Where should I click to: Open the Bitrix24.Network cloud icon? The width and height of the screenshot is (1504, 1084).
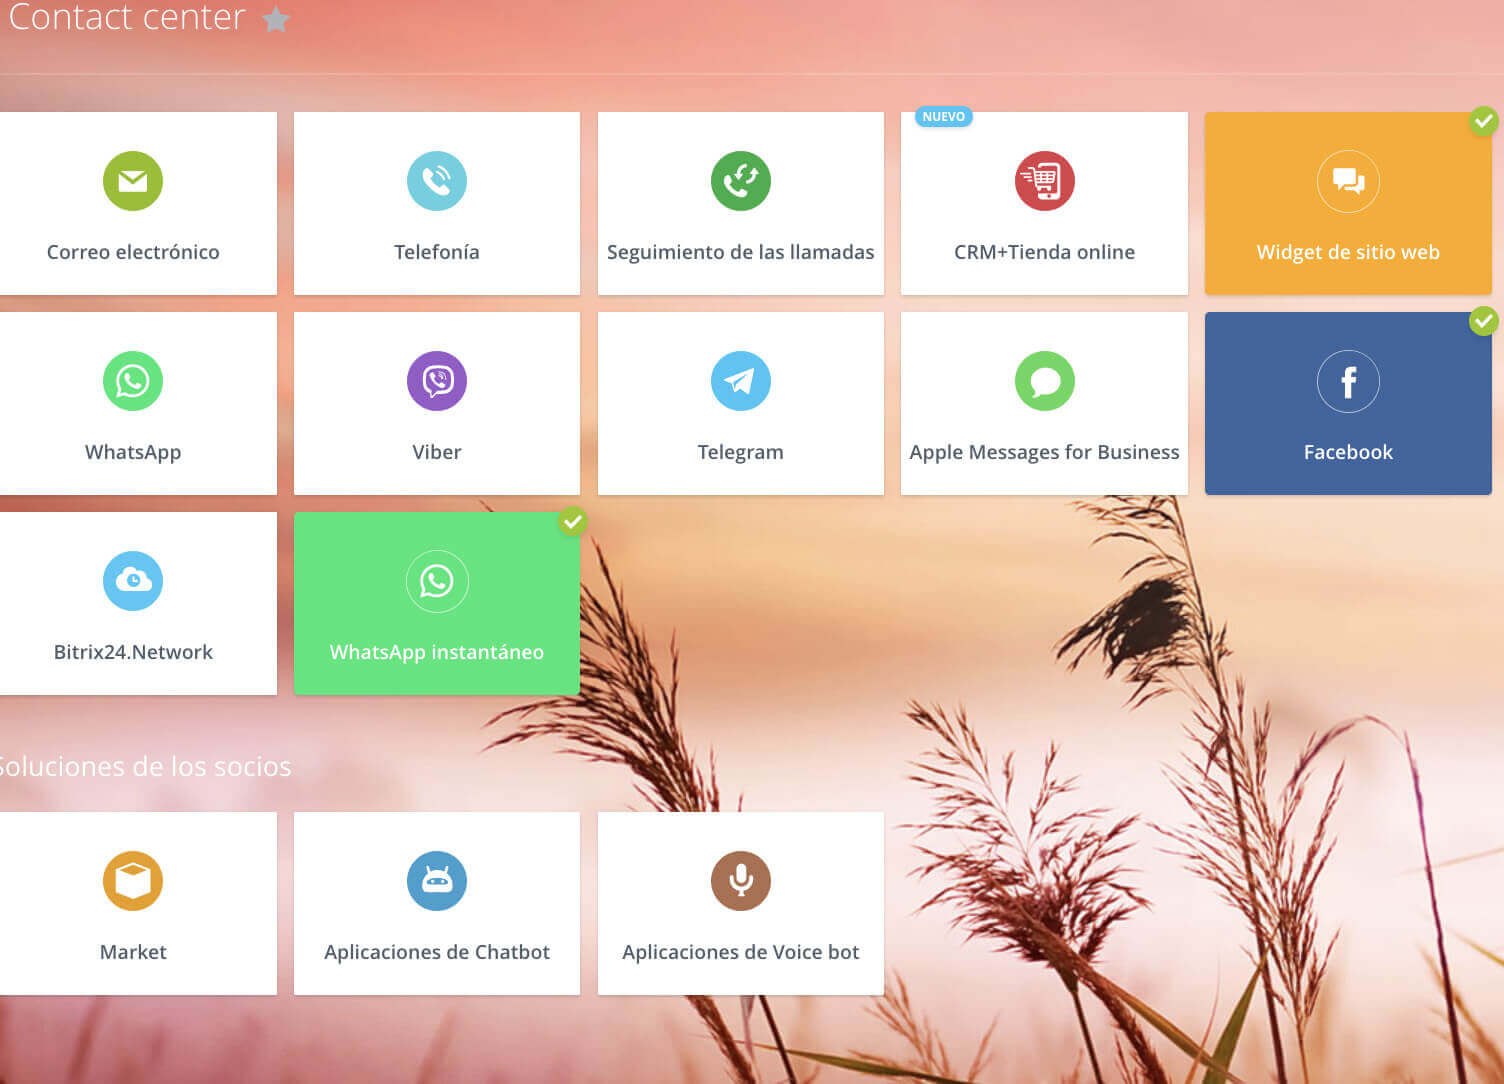(133, 581)
